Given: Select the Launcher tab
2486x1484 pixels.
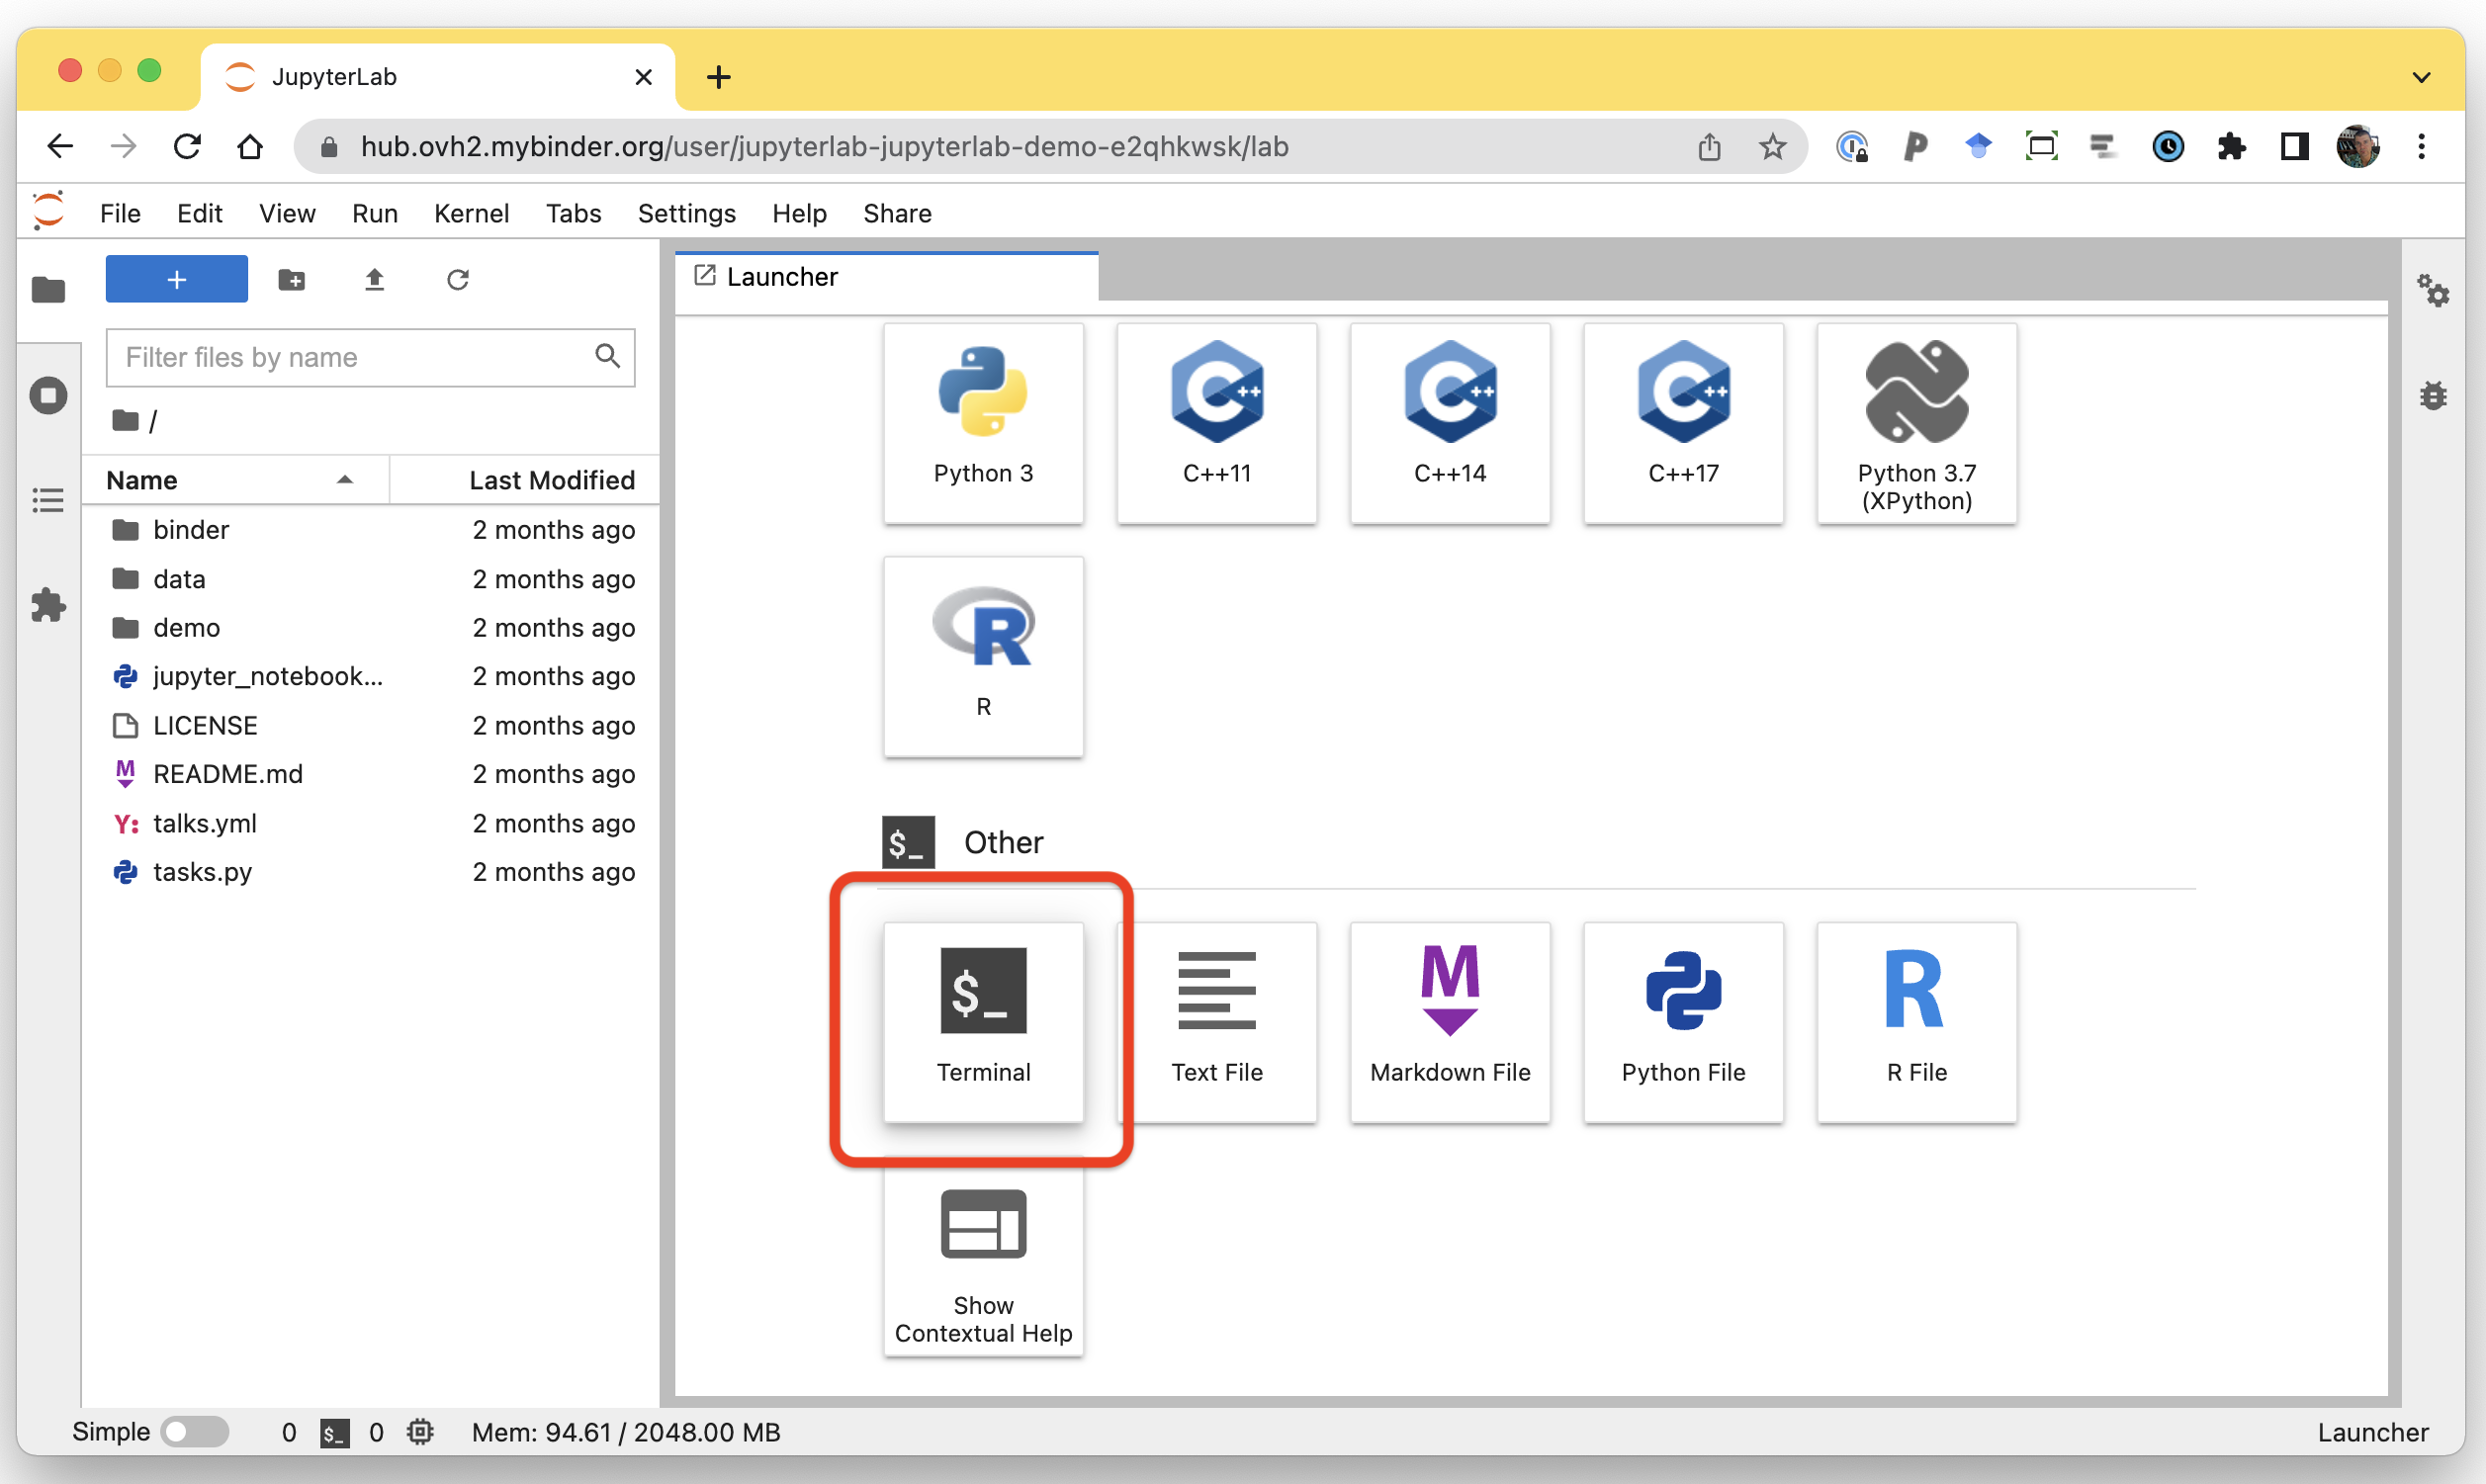Looking at the screenshot, I should pyautogui.click(x=886, y=277).
